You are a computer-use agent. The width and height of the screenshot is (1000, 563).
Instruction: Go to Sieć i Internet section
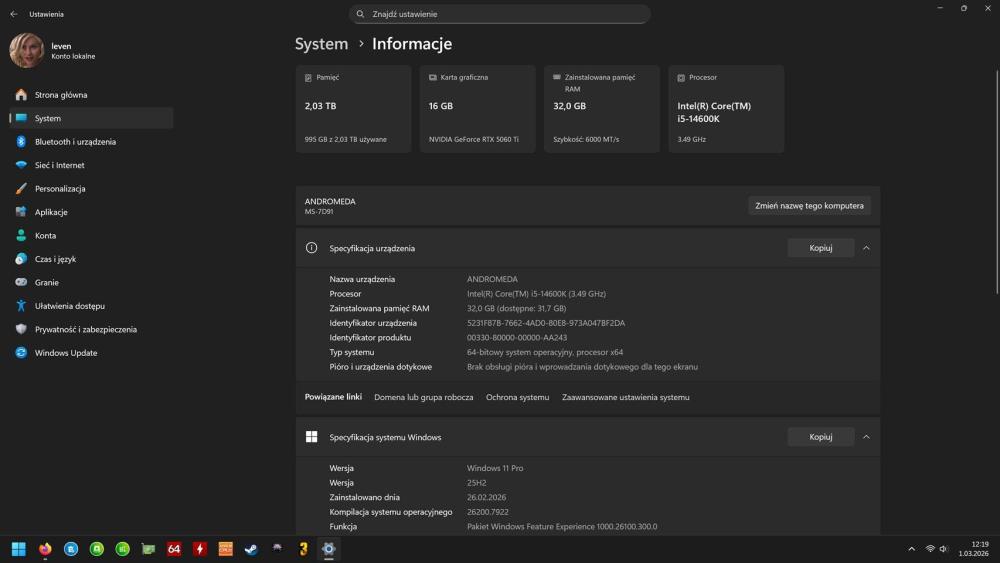(59, 165)
